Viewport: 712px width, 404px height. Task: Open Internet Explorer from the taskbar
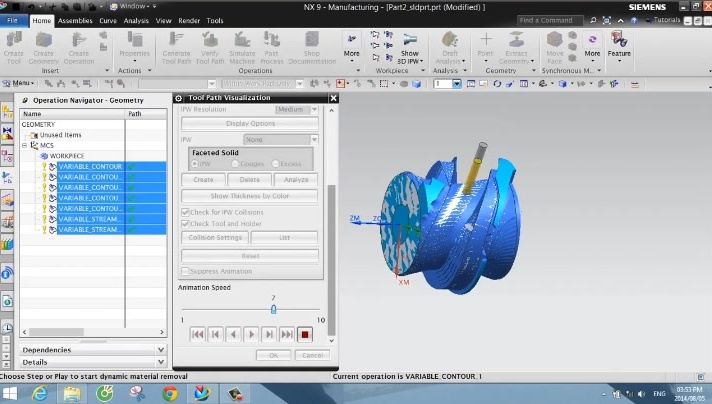[40, 393]
